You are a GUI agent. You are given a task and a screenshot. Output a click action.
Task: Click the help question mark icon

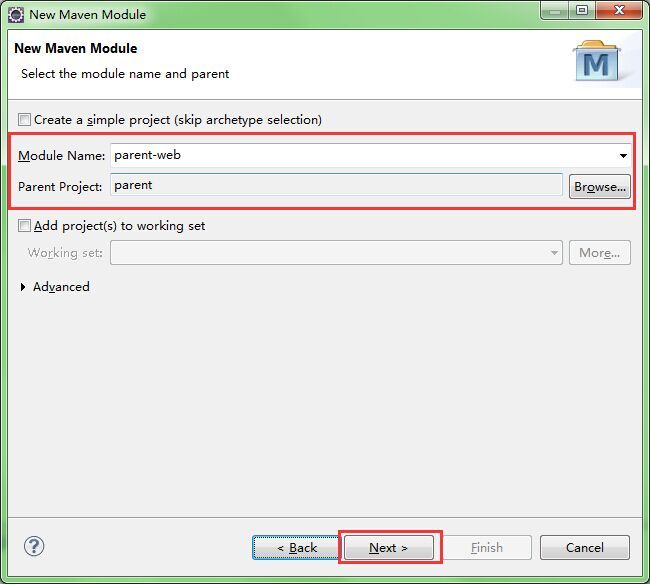click(34, 546)
